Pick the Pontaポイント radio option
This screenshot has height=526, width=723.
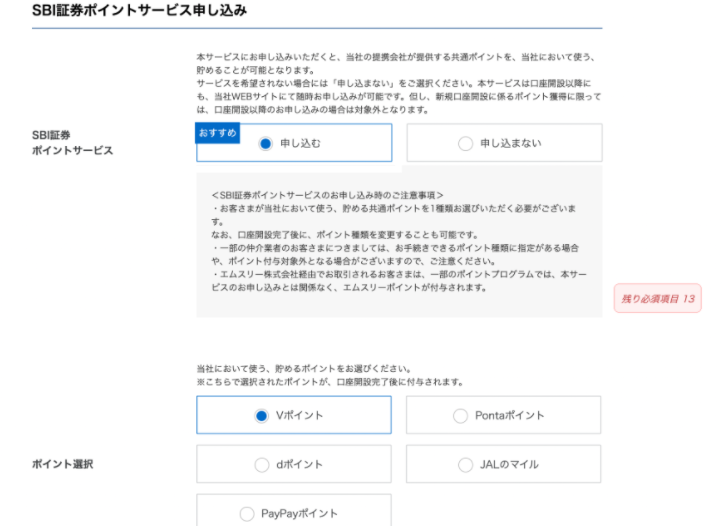[x=460, y=415]
